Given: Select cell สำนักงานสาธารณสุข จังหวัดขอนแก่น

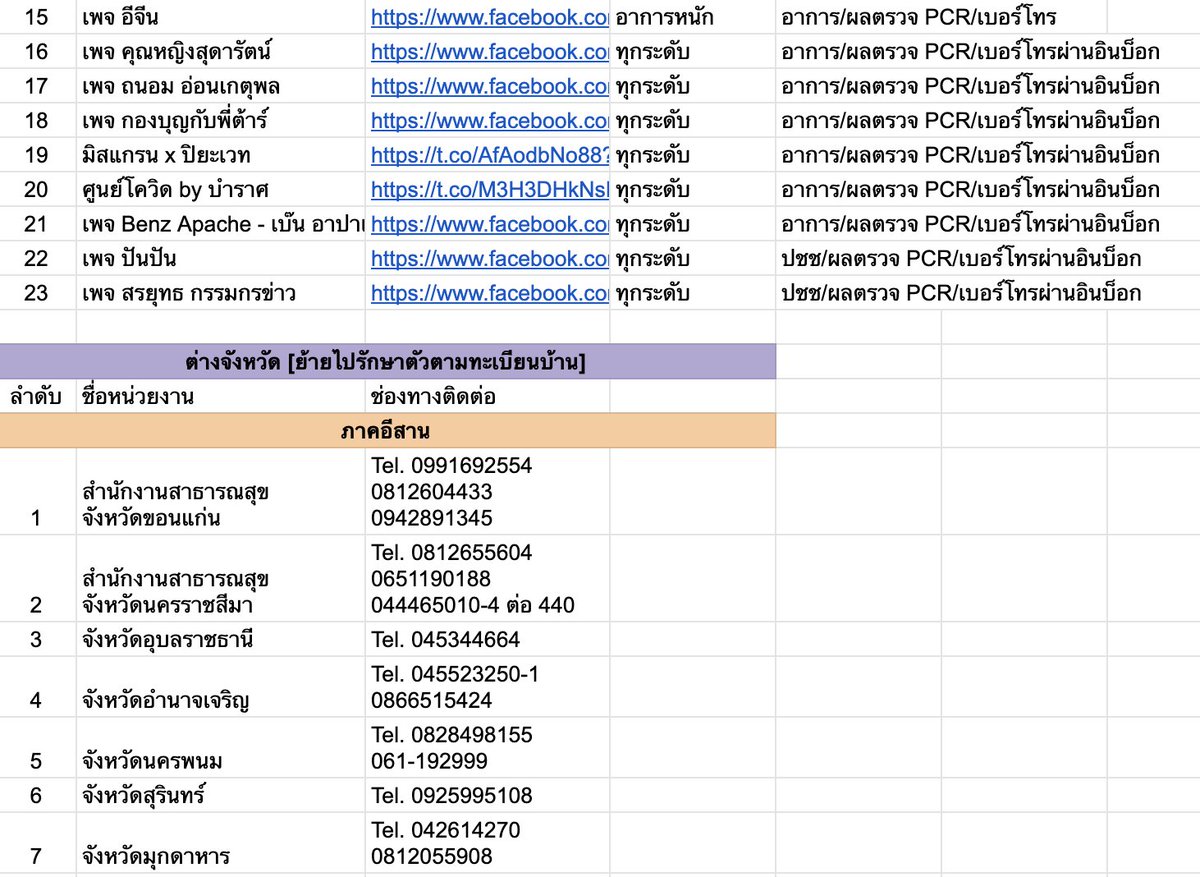Looking at the screenshot, I should click(221, 492).
